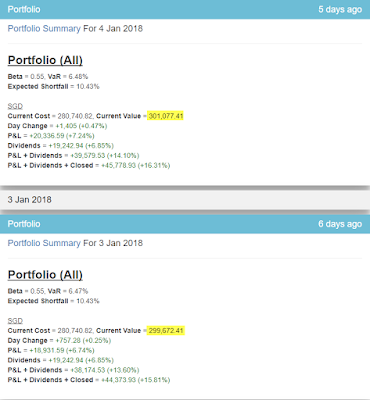Click highlighted Current Value 299,672.41
This screenshot has height=400, width=370.
166,331
